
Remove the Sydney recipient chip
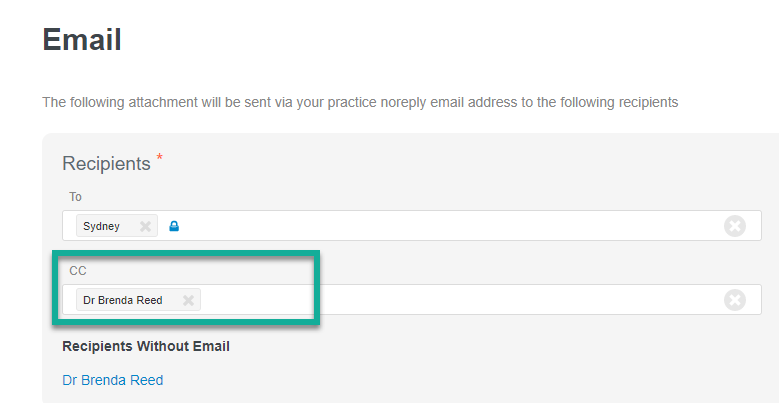pyautogui.click(x=145, y=227)
